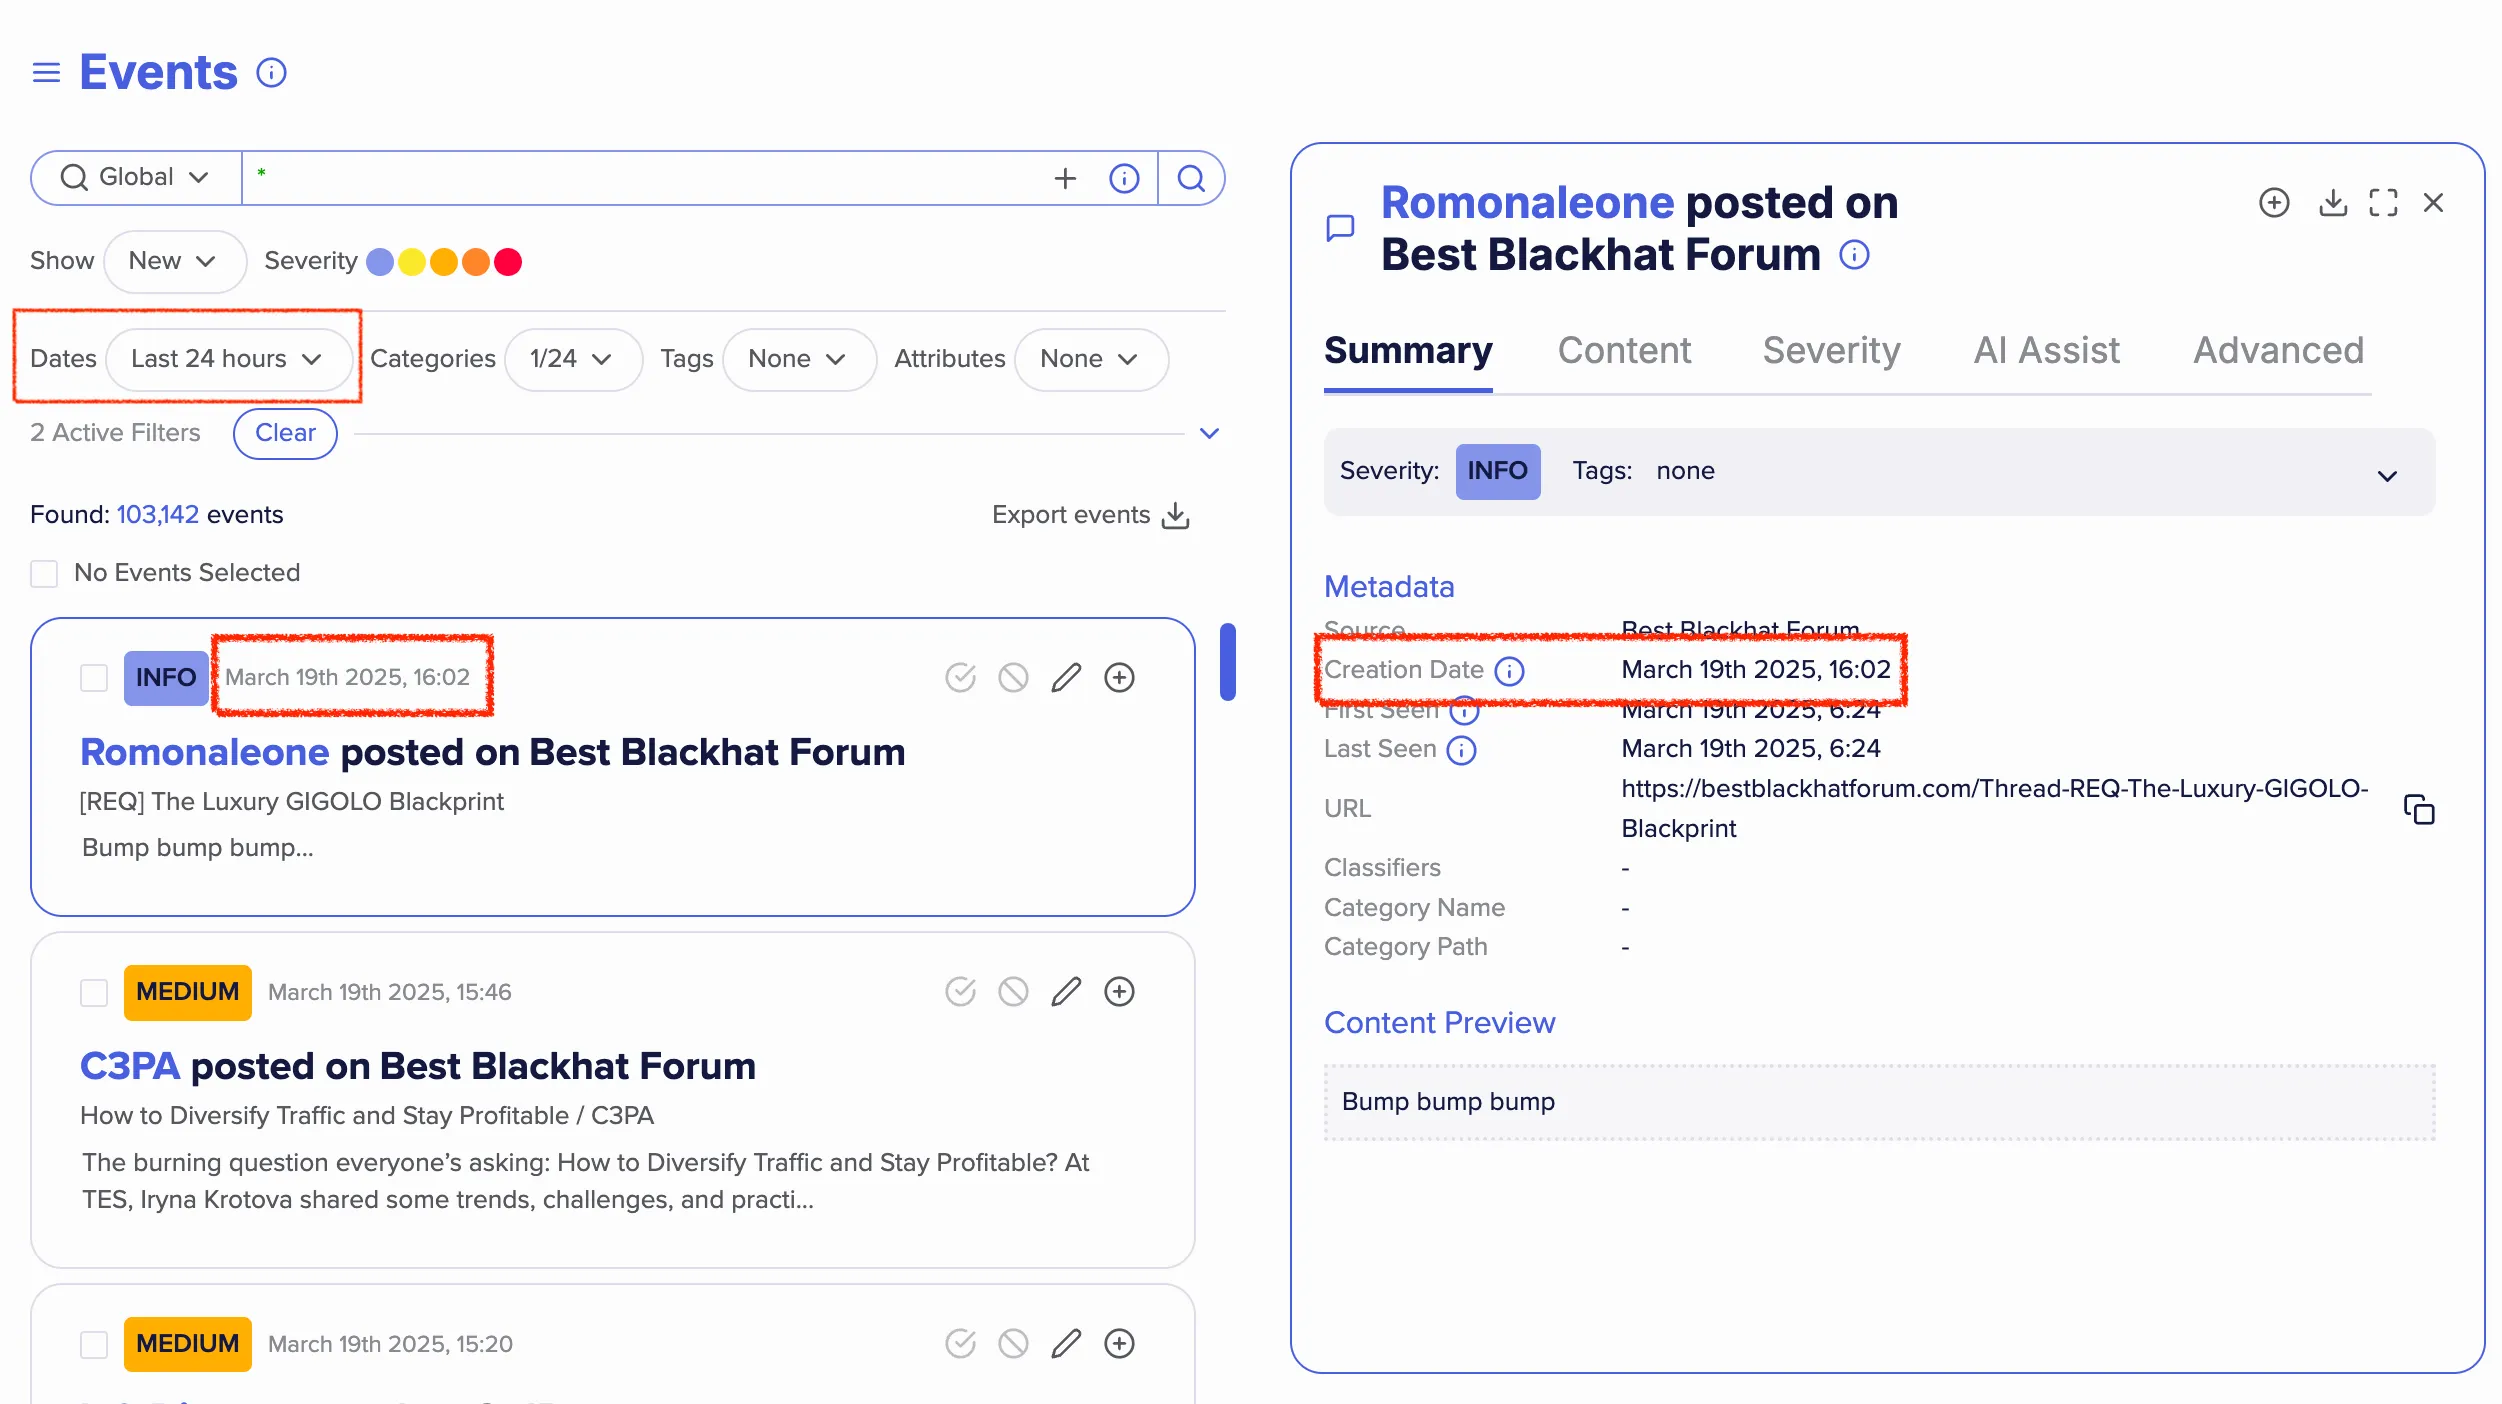Viewport: 2502px width, 1404px height.
Task: Click the search bar query info icon
Action: click(1124, 178)
